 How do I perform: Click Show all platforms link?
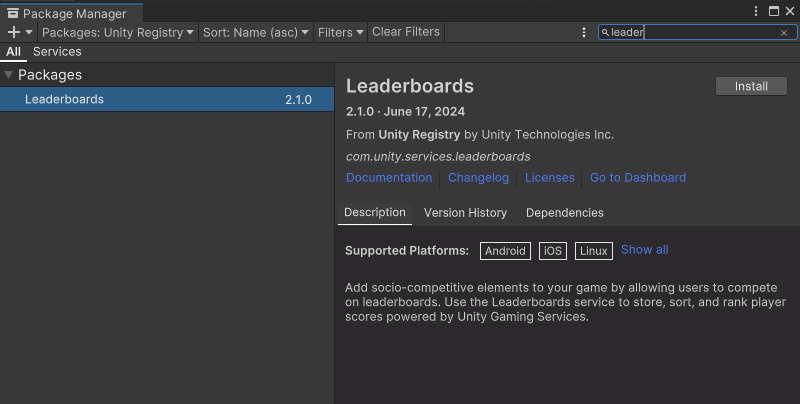(644, 249)
